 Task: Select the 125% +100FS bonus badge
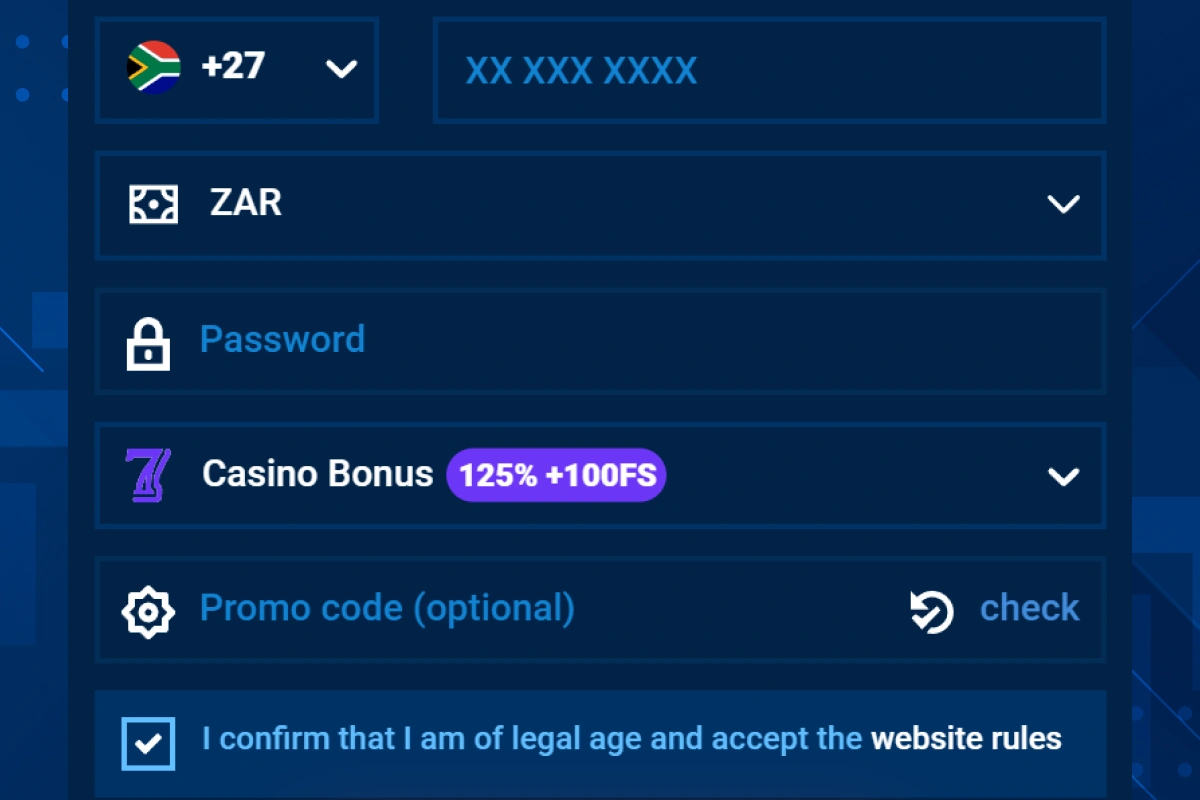point(556,475)
